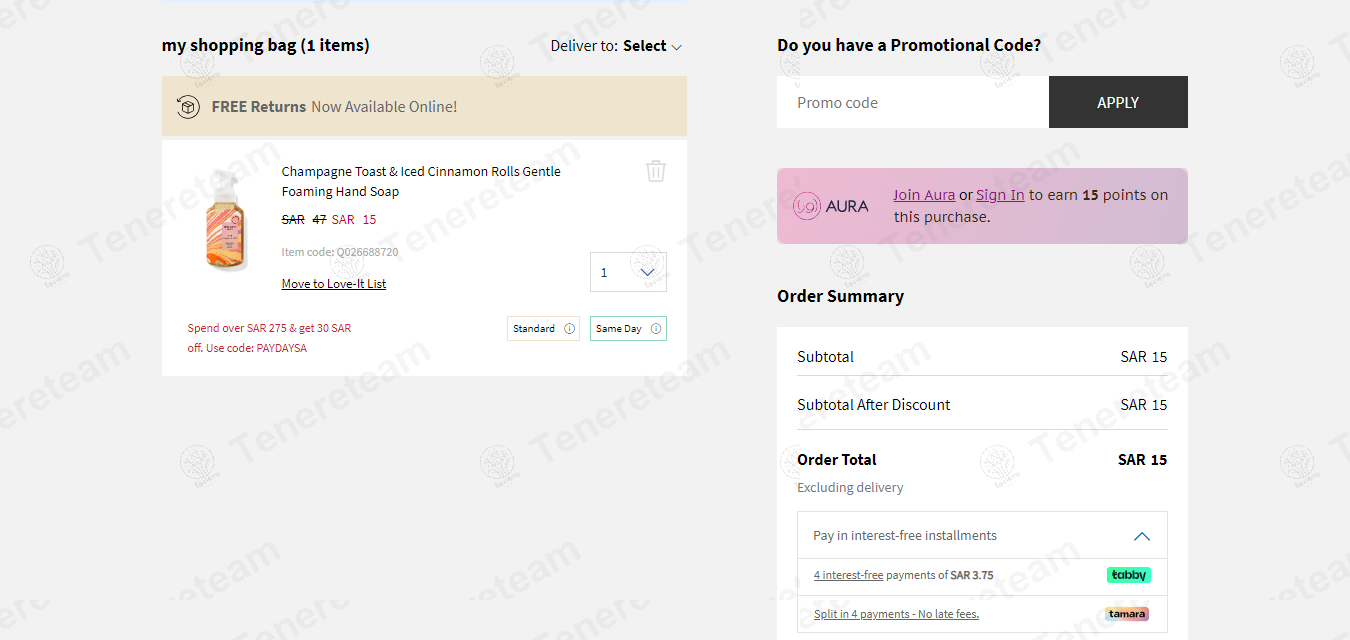
Task: Click the Aura logo in pink banner
Action: tap(830, 206)
